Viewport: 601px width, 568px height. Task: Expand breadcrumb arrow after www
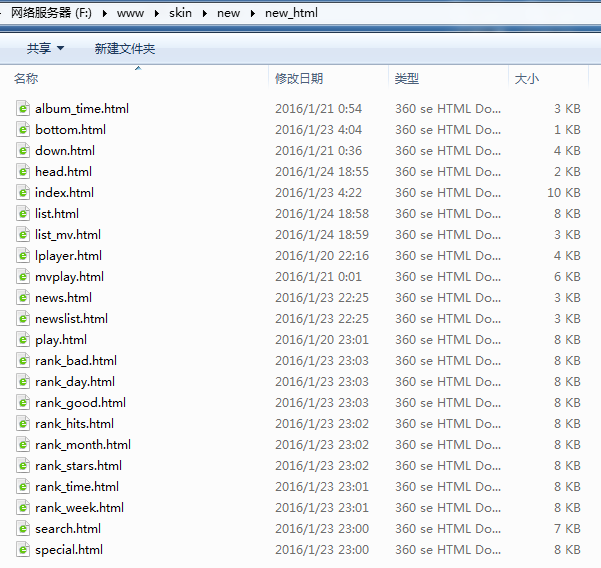coord(157,13)
